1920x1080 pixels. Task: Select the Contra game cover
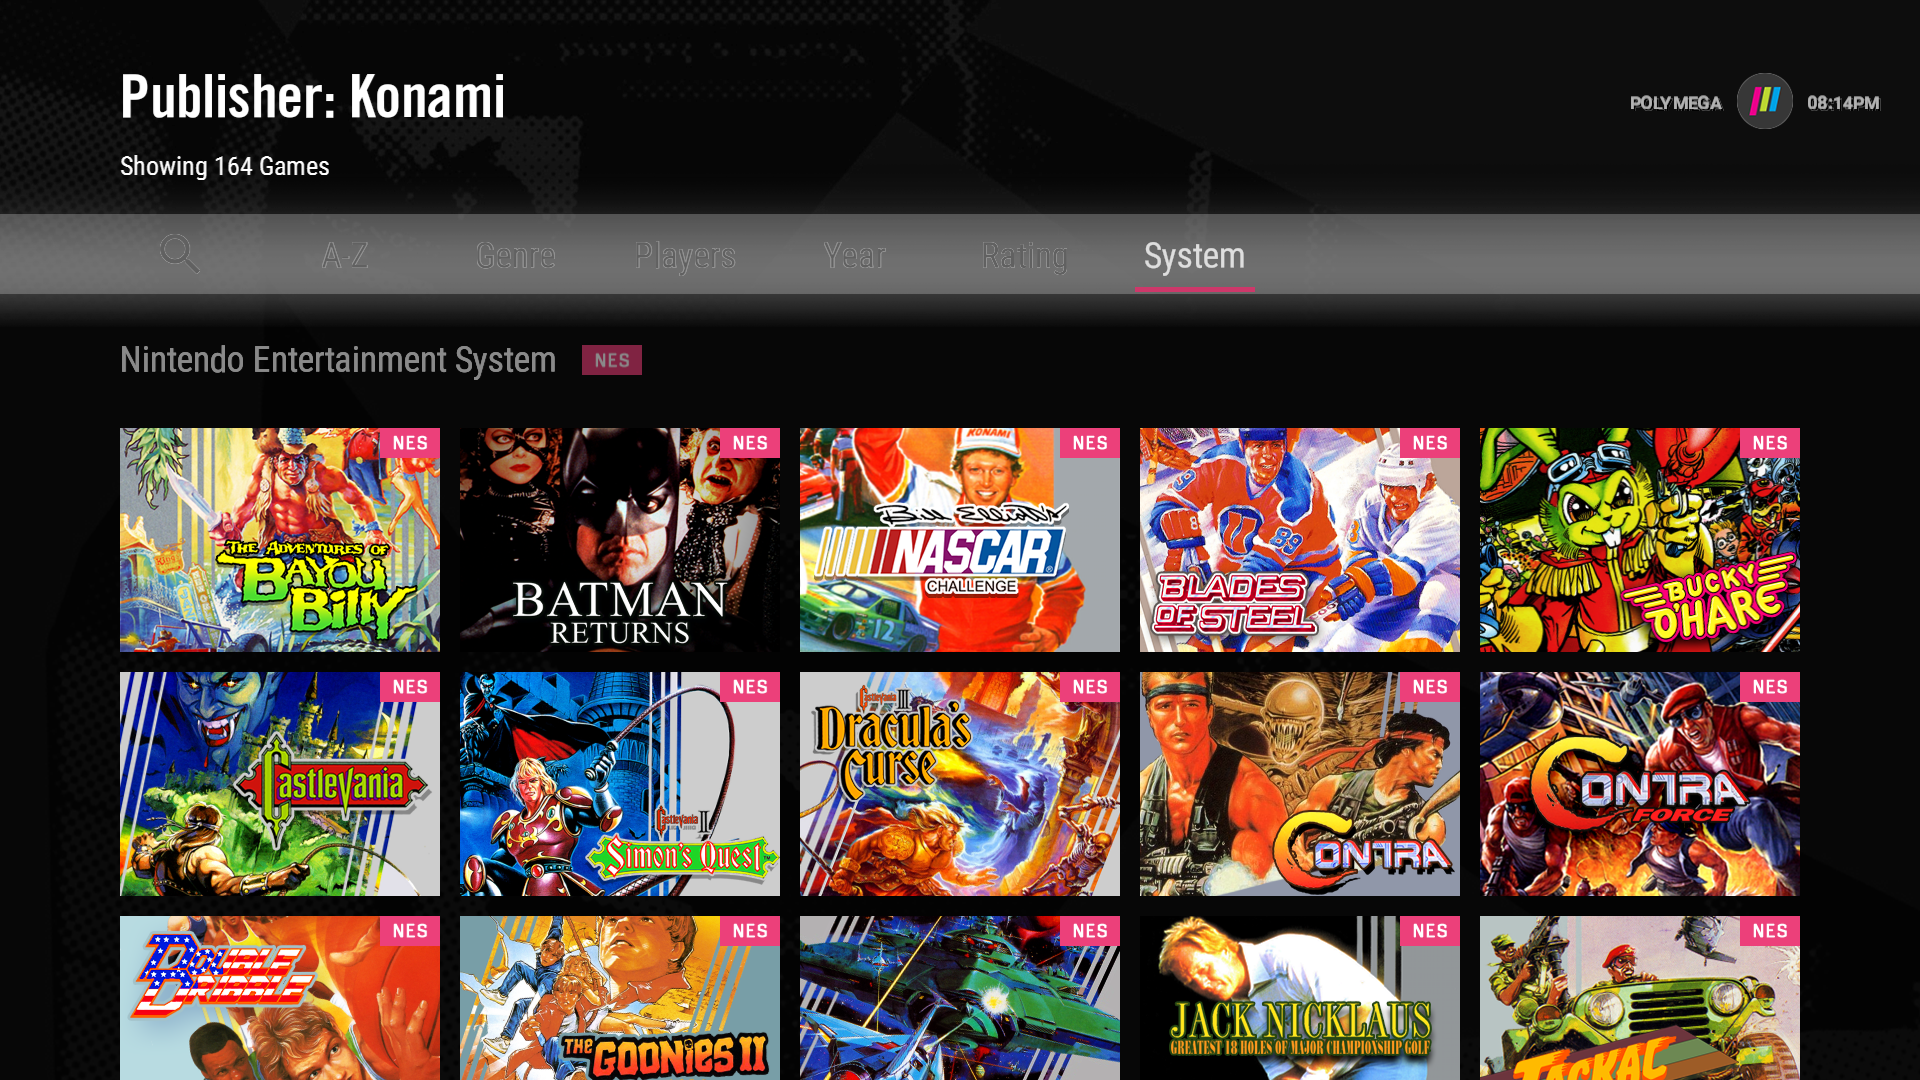pos(1300,784)
